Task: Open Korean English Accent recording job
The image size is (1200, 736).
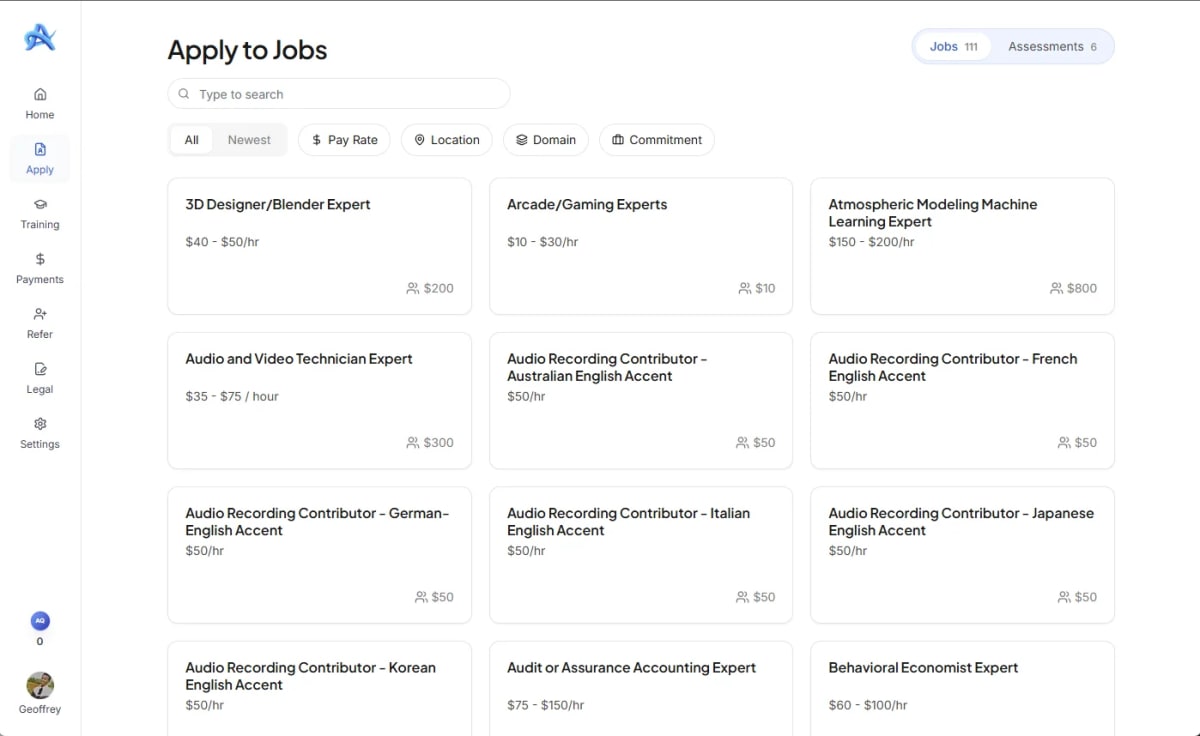Action: tap(319, 689)
